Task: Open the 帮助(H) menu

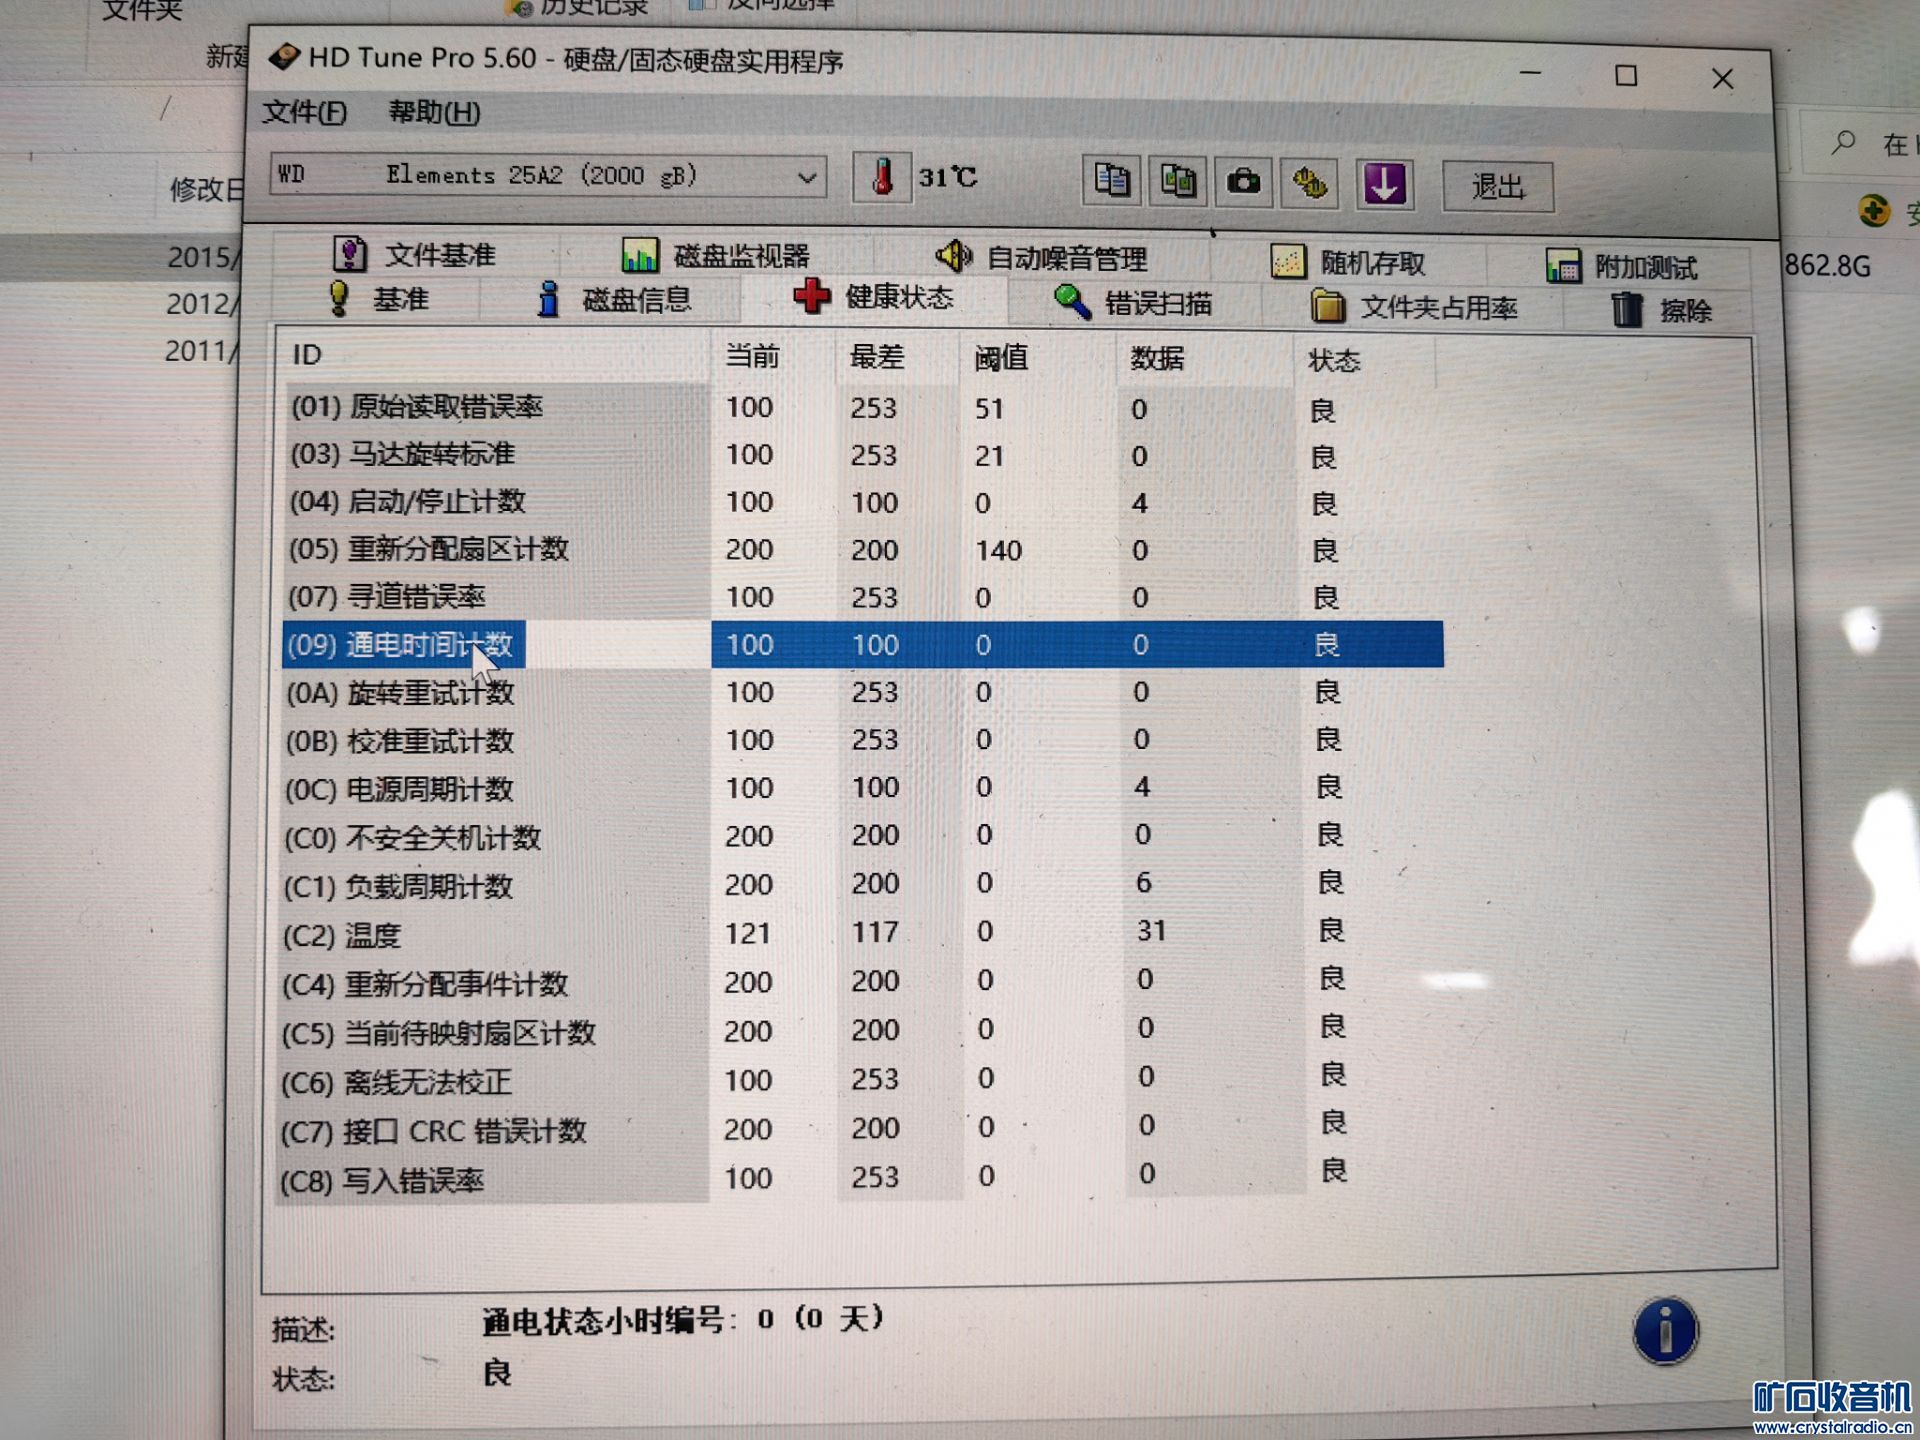Action: click(x=434, y=112)
